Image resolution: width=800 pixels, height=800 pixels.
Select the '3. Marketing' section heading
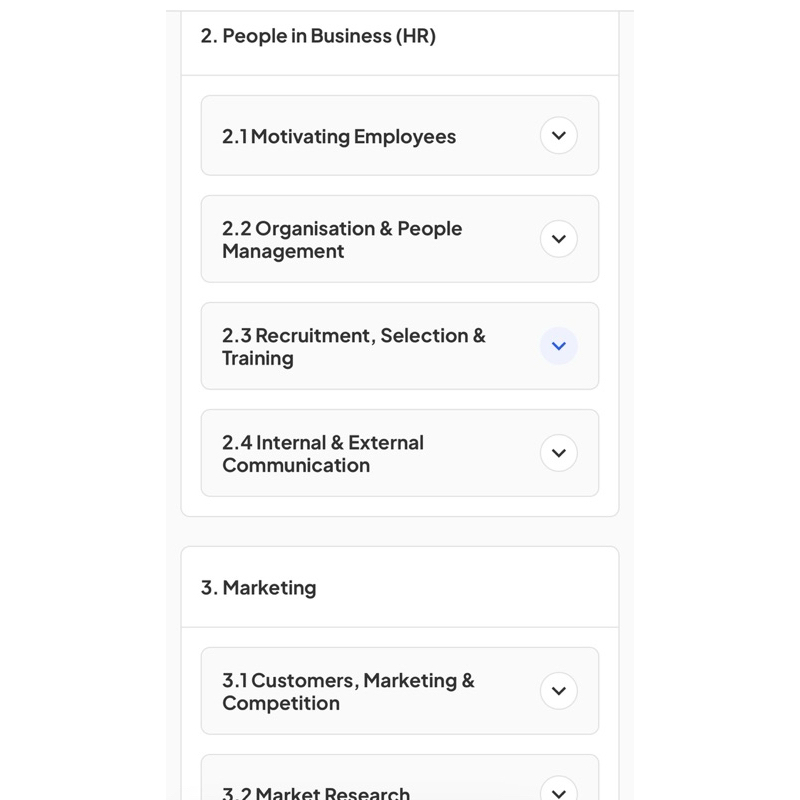pyautogui.click(x=258, y=588)
